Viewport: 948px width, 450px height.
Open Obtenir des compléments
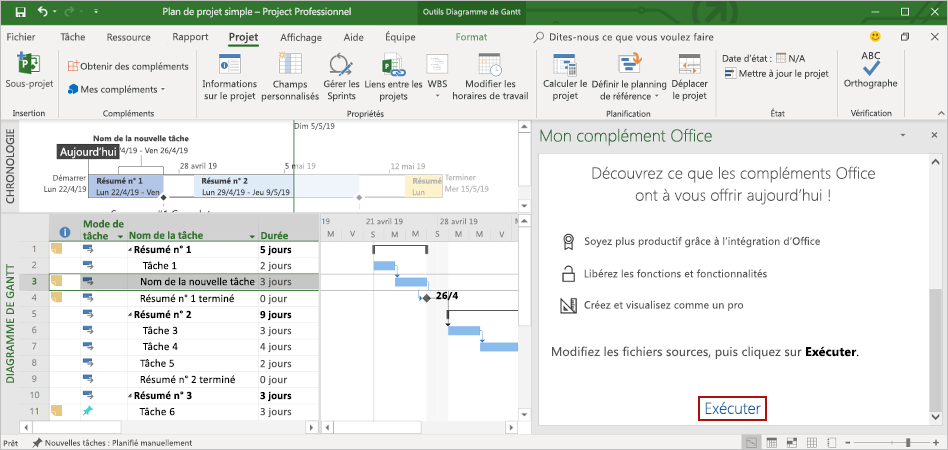pos(128,67)
